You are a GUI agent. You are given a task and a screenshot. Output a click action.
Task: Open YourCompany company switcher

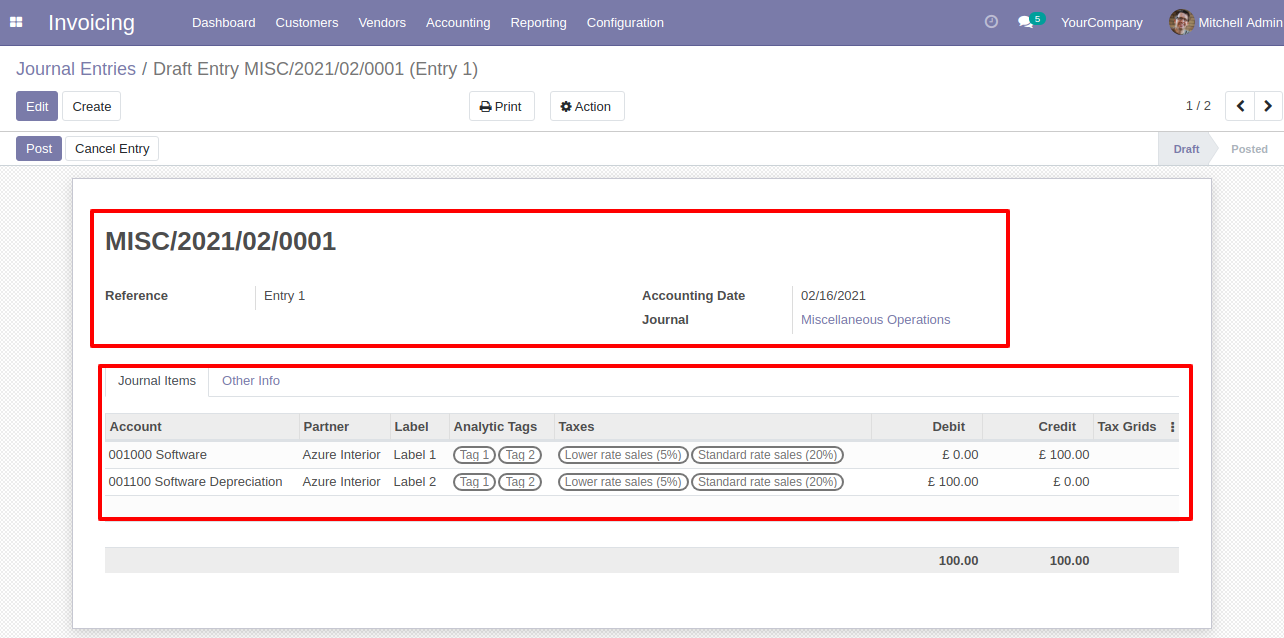(1101, 22)
